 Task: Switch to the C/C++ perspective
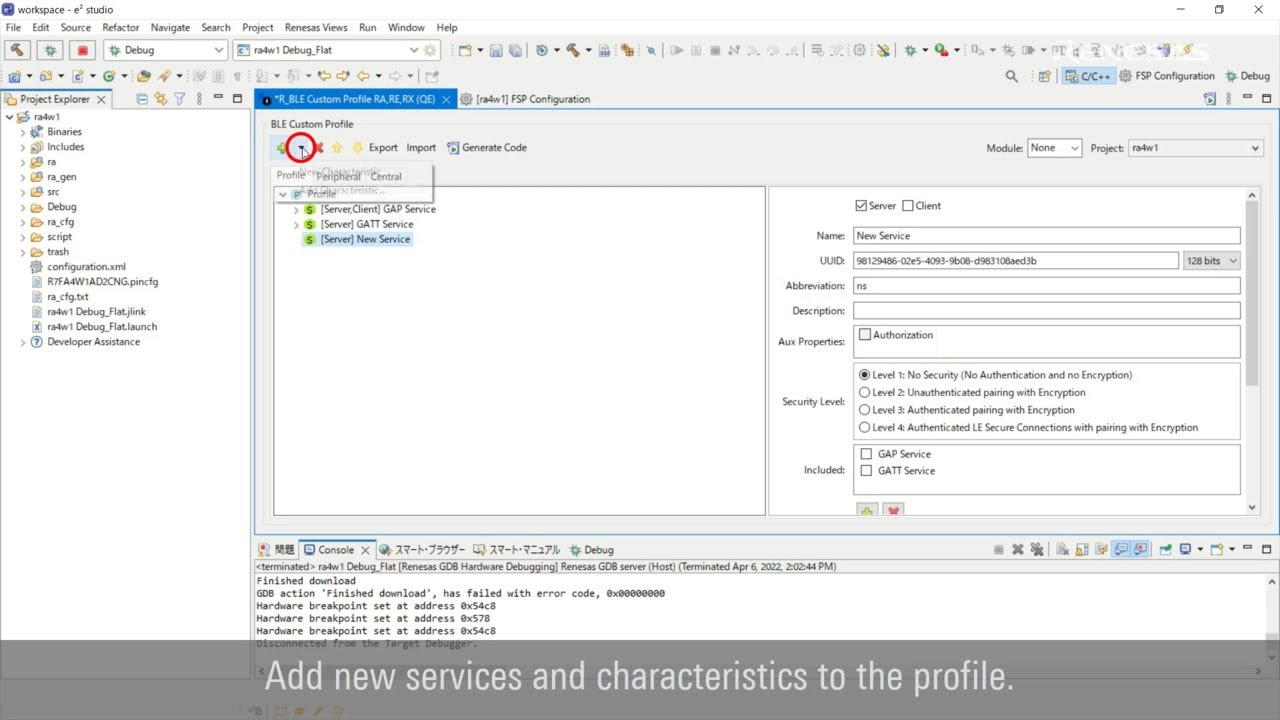1088,76
